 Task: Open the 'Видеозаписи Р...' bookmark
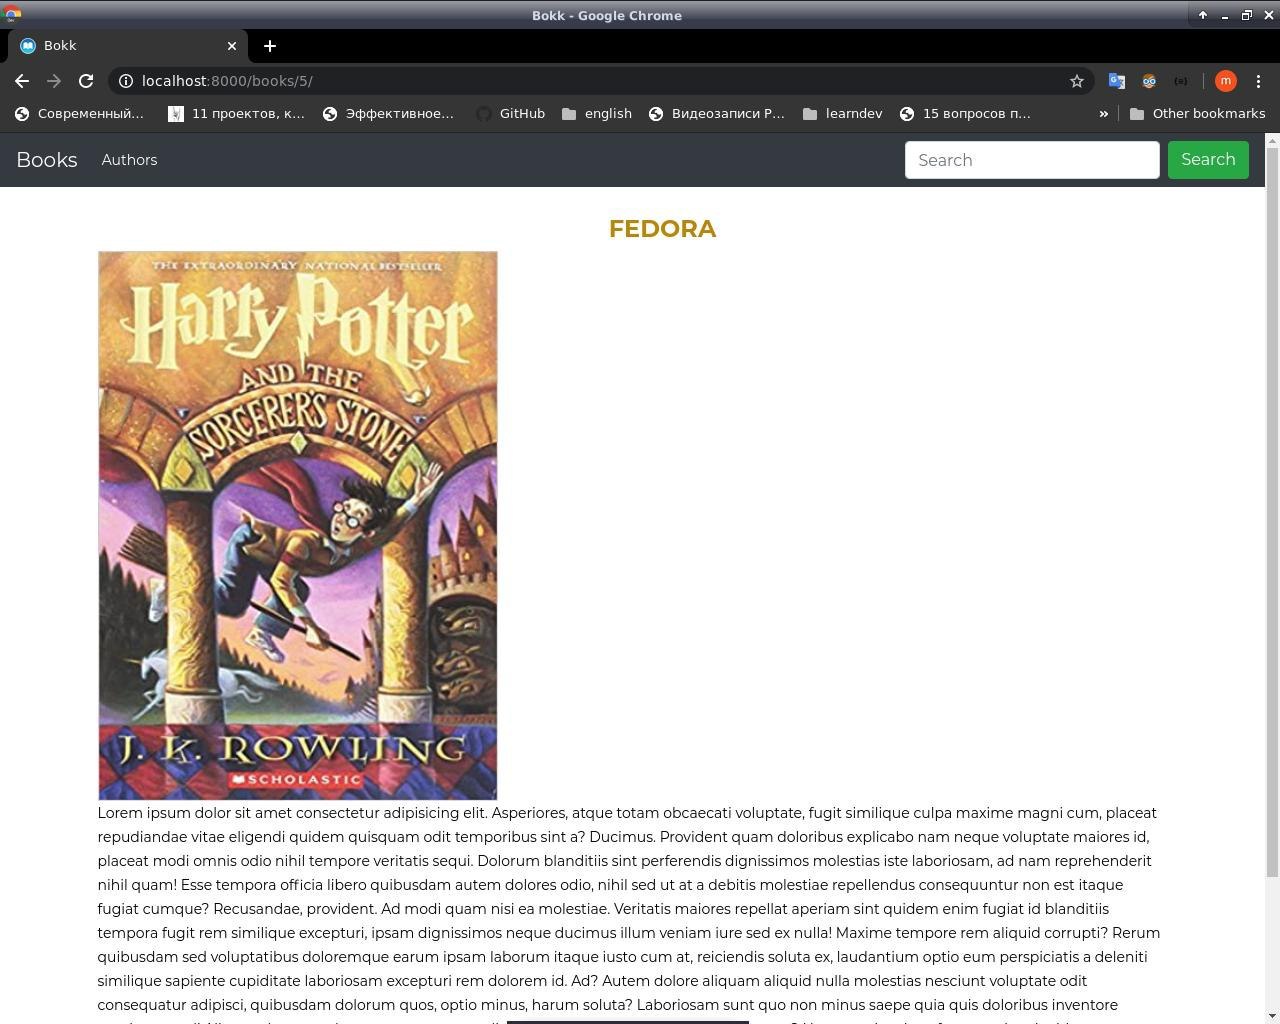pyautogui.click(x=716, y=113)
